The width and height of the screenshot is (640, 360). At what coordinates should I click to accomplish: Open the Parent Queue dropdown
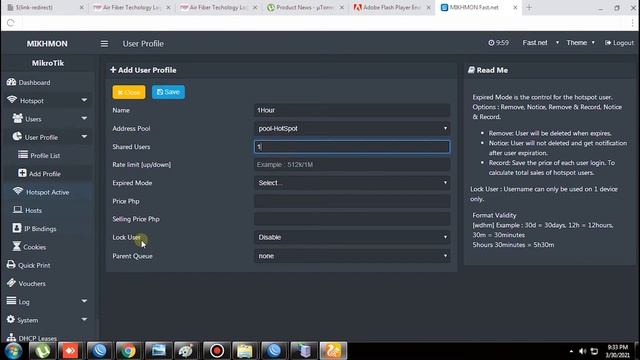tap(352, 256)
